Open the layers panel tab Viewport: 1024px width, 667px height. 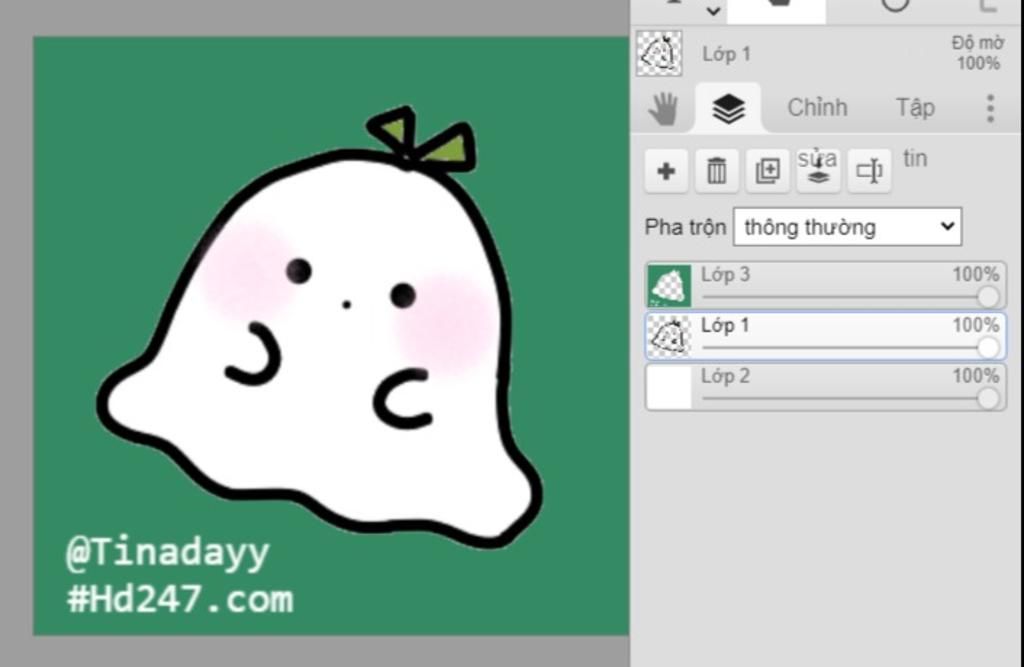point(728,108)
